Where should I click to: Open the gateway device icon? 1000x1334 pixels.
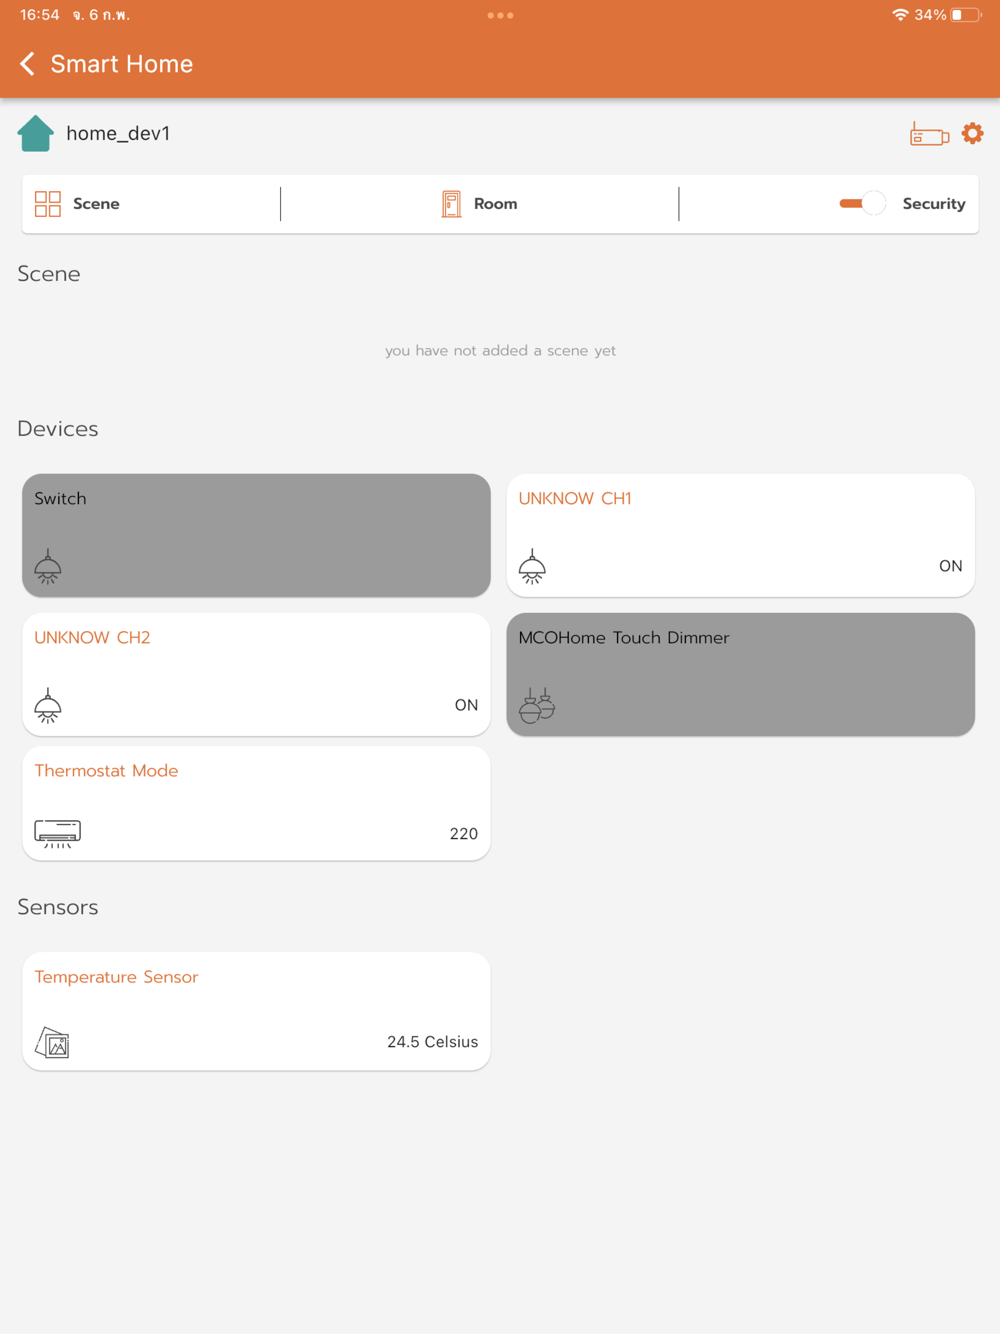929,134
